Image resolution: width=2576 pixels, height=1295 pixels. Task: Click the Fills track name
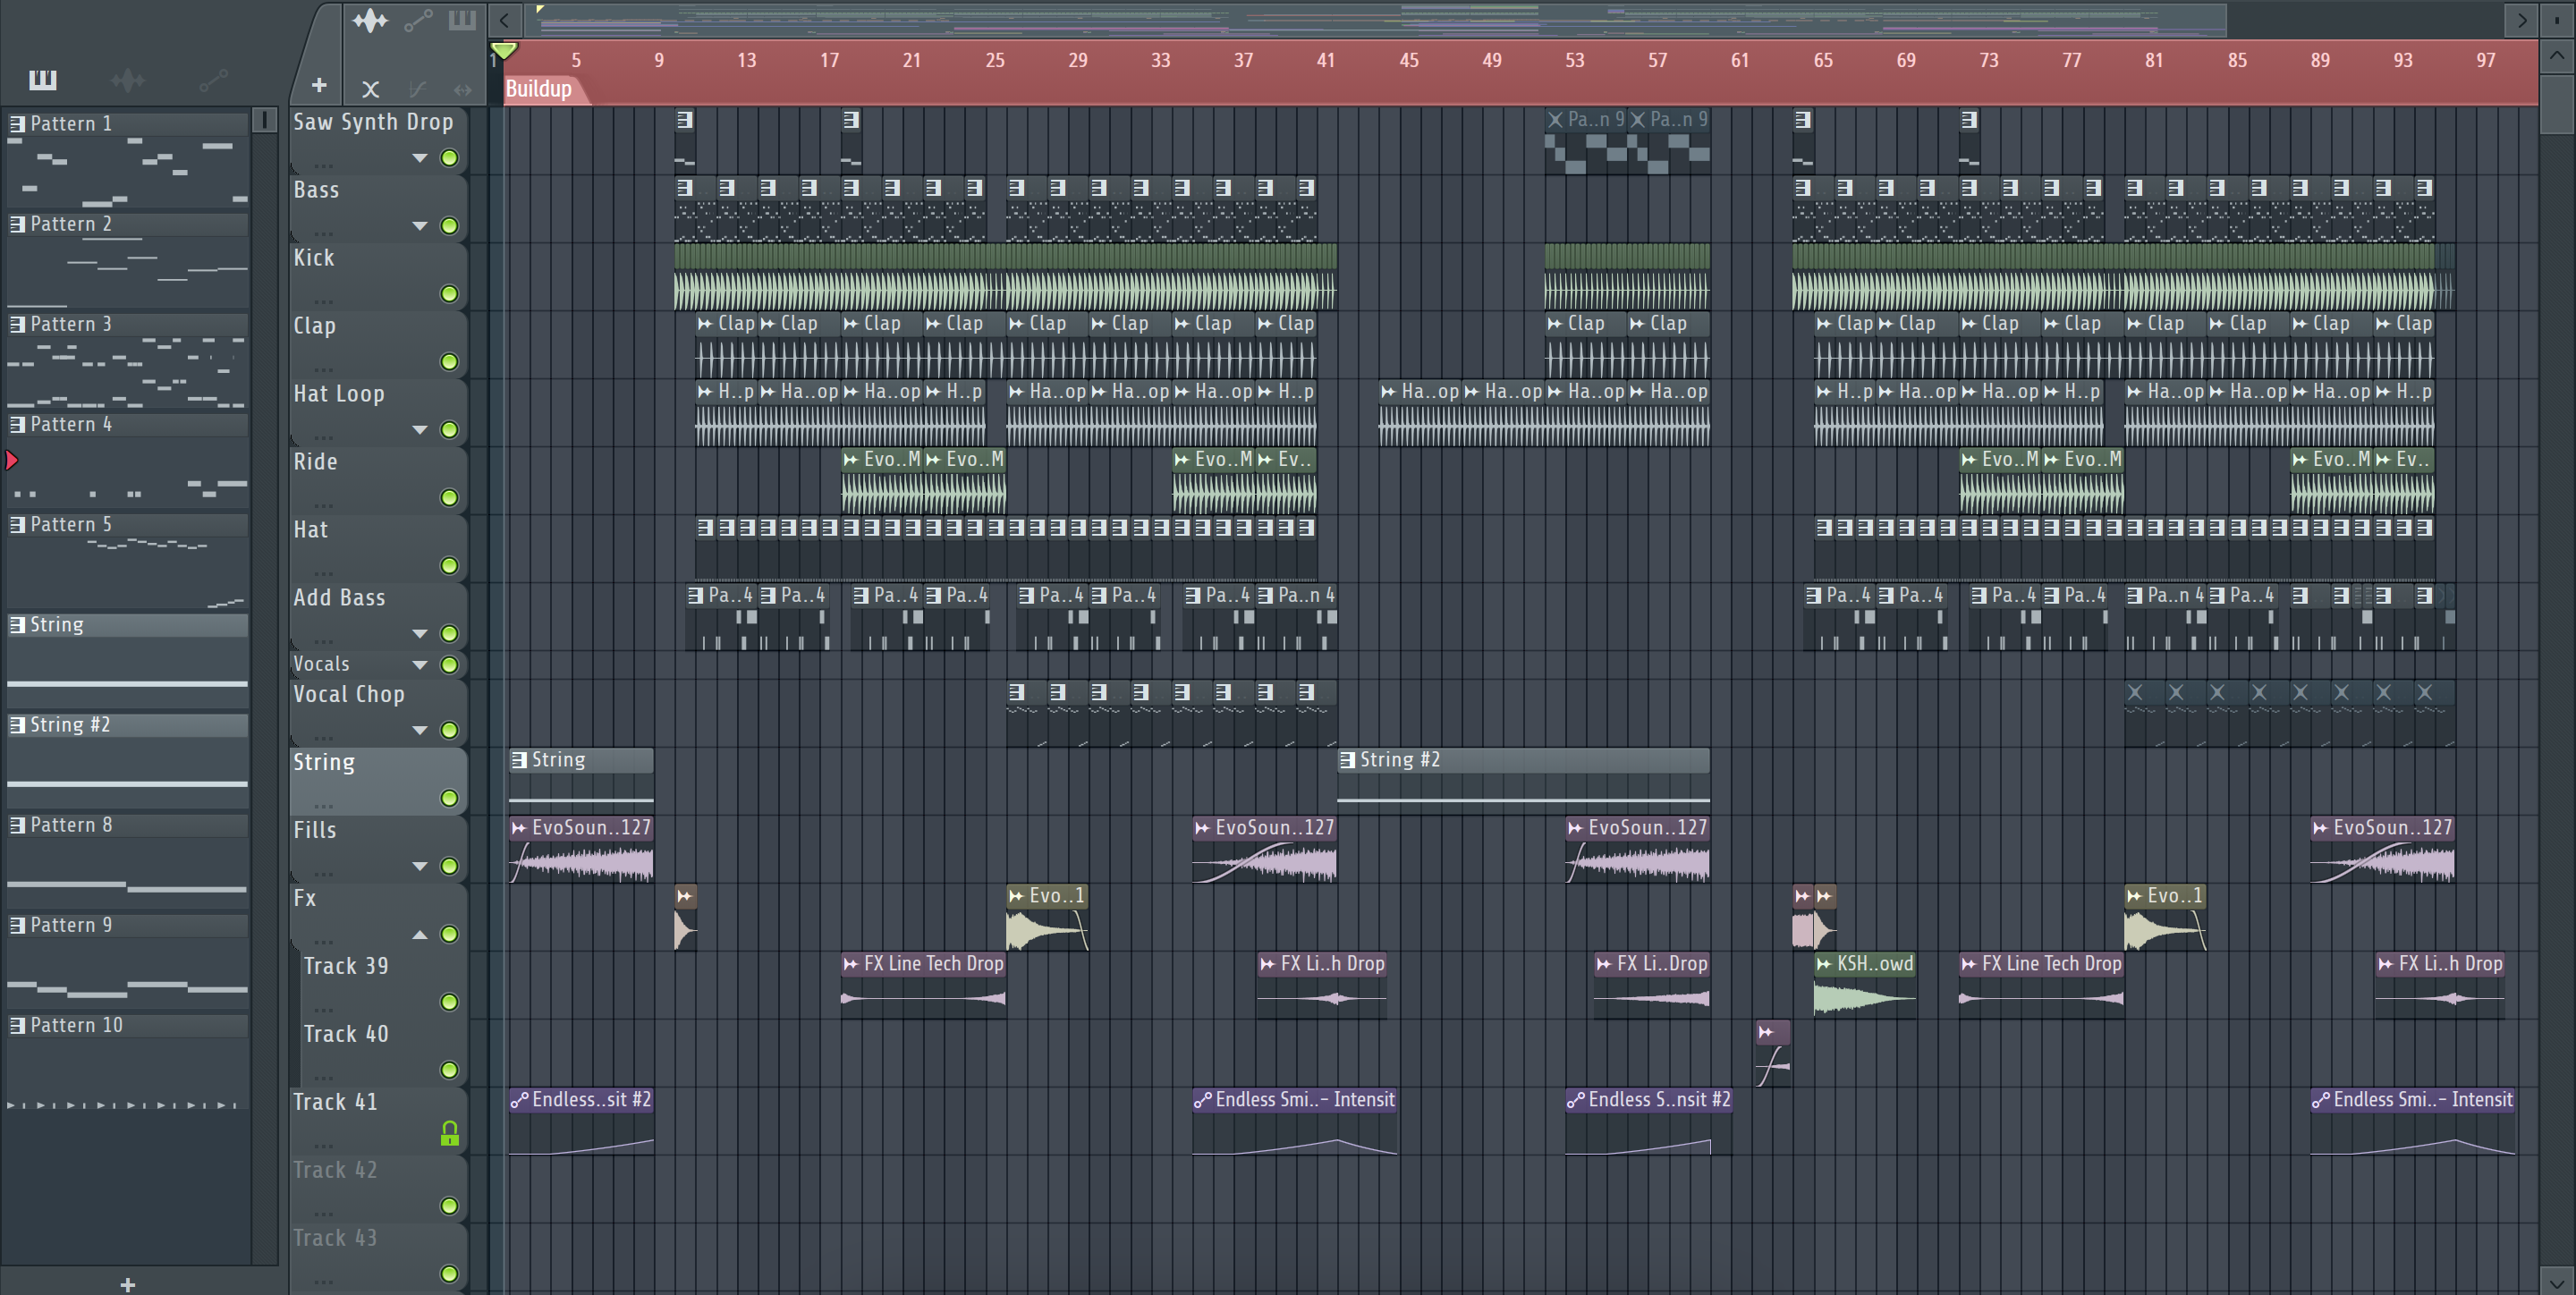pyautogui.click(x=315, y=830)
